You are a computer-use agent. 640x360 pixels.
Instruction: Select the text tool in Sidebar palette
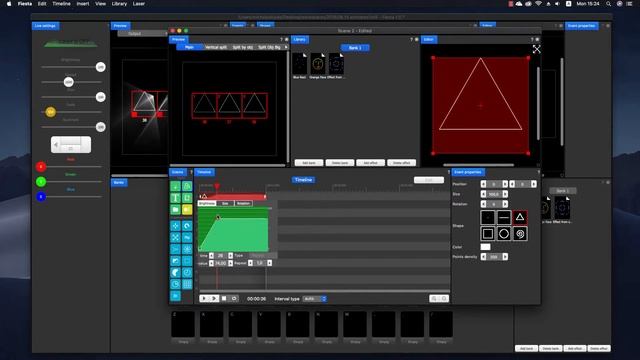point(176,198)
